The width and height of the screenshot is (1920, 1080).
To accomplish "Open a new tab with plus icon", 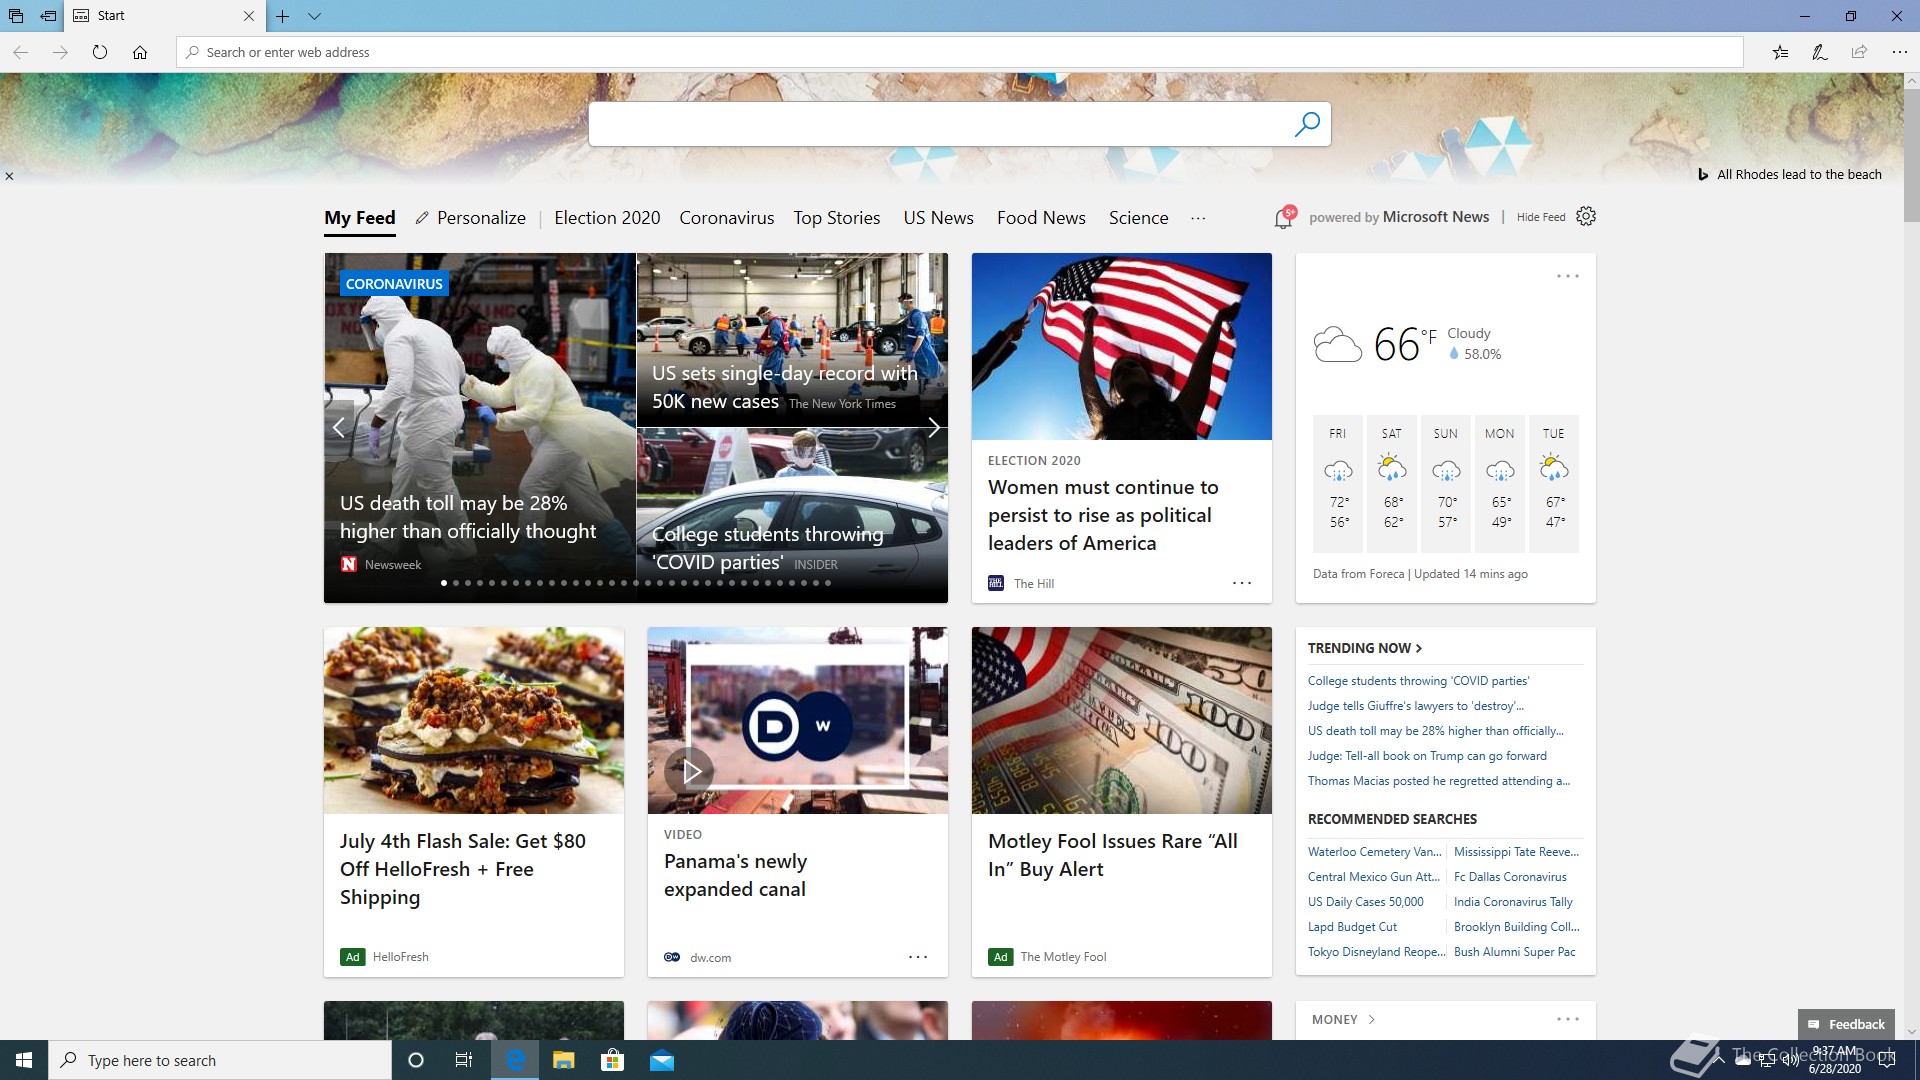I will point(283,16).
